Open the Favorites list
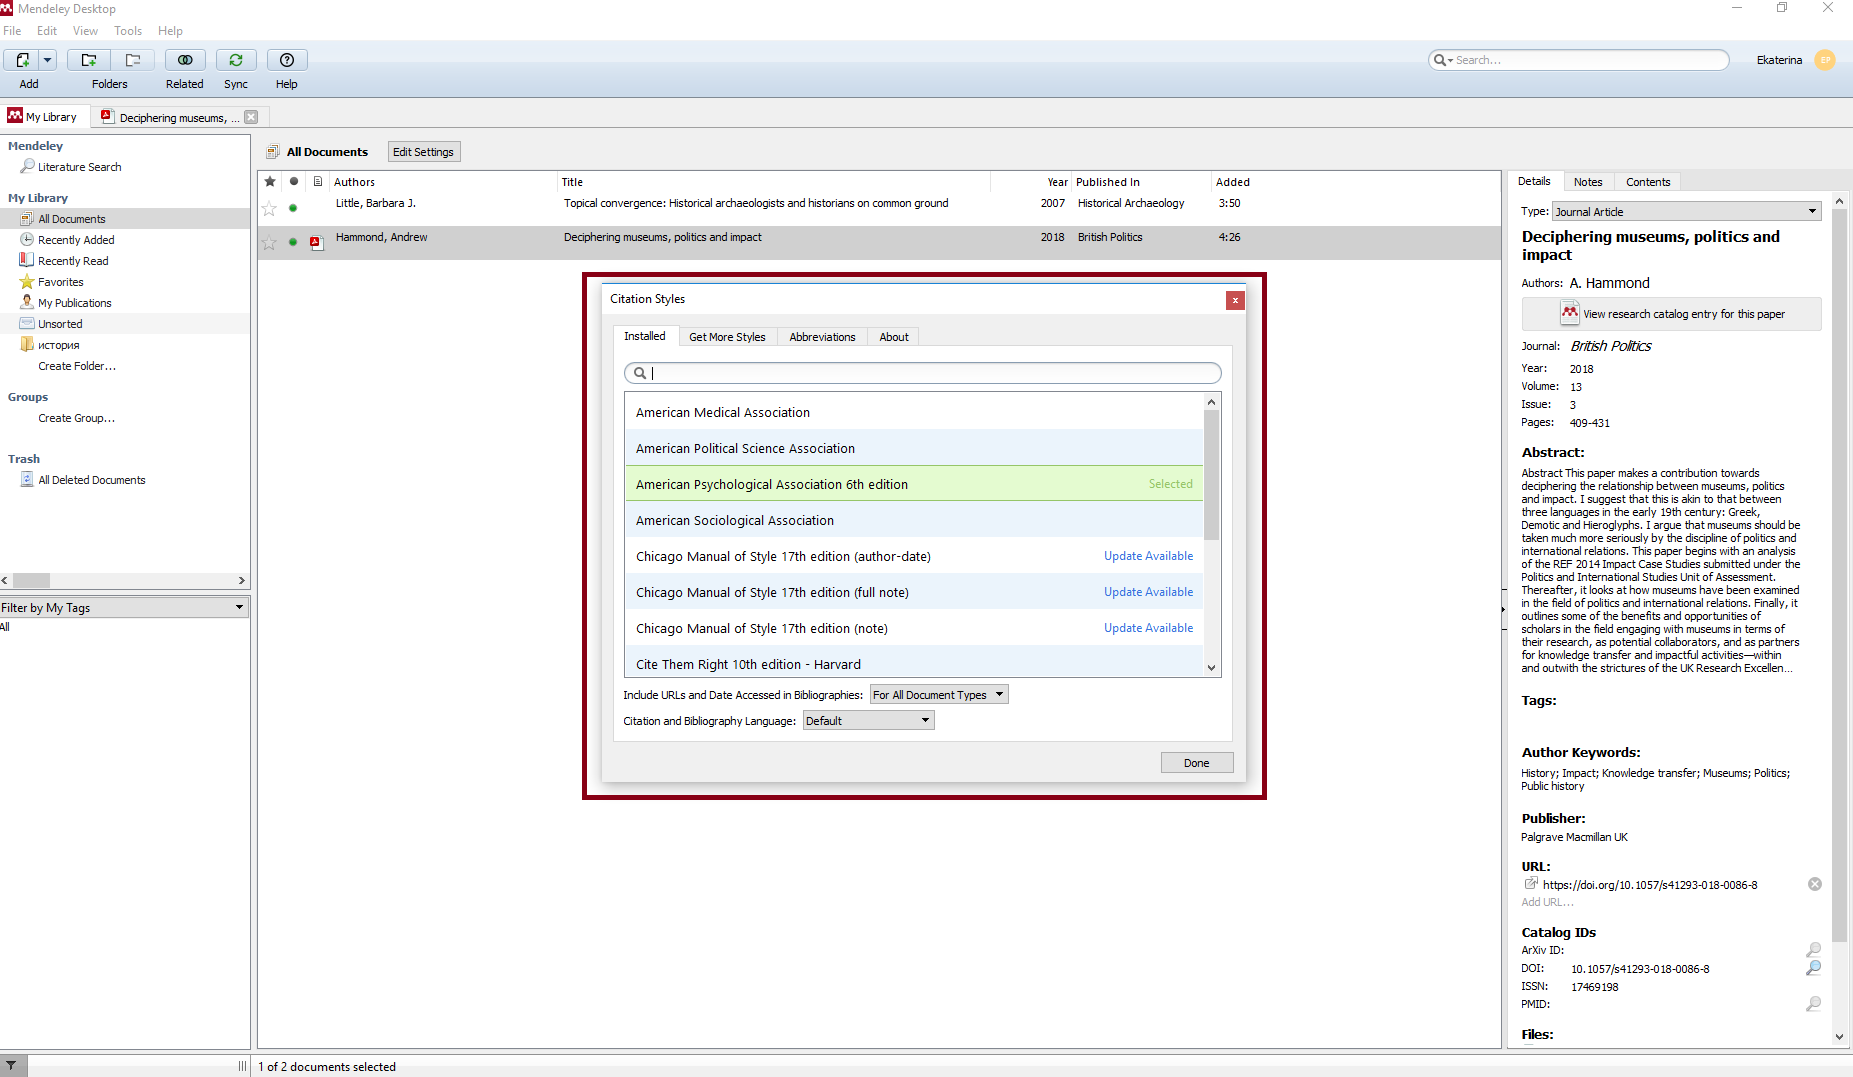The image size is (1853, 1077). pyautogui.click(x=60, y=282)
